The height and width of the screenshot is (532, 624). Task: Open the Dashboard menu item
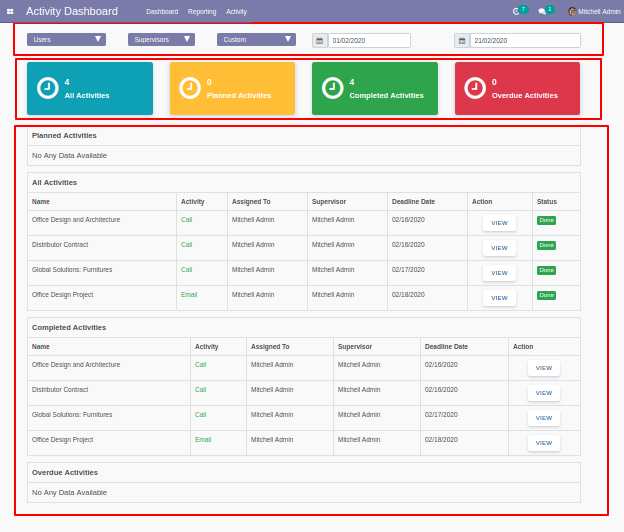tap(162, 12)
